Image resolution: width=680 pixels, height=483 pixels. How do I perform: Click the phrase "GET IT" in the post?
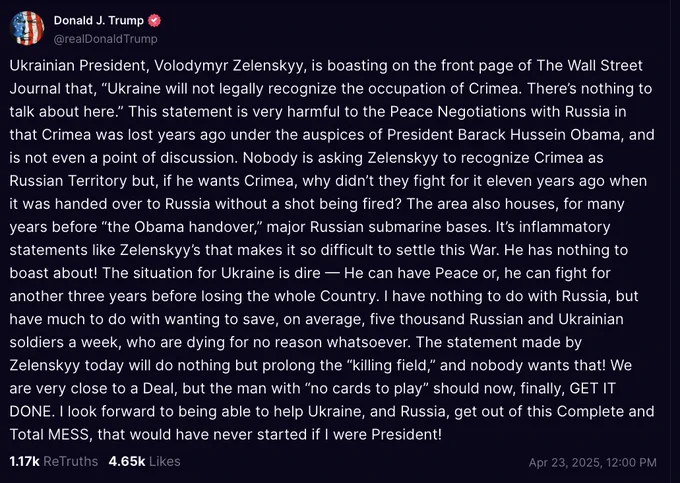[x=592, y=388]
